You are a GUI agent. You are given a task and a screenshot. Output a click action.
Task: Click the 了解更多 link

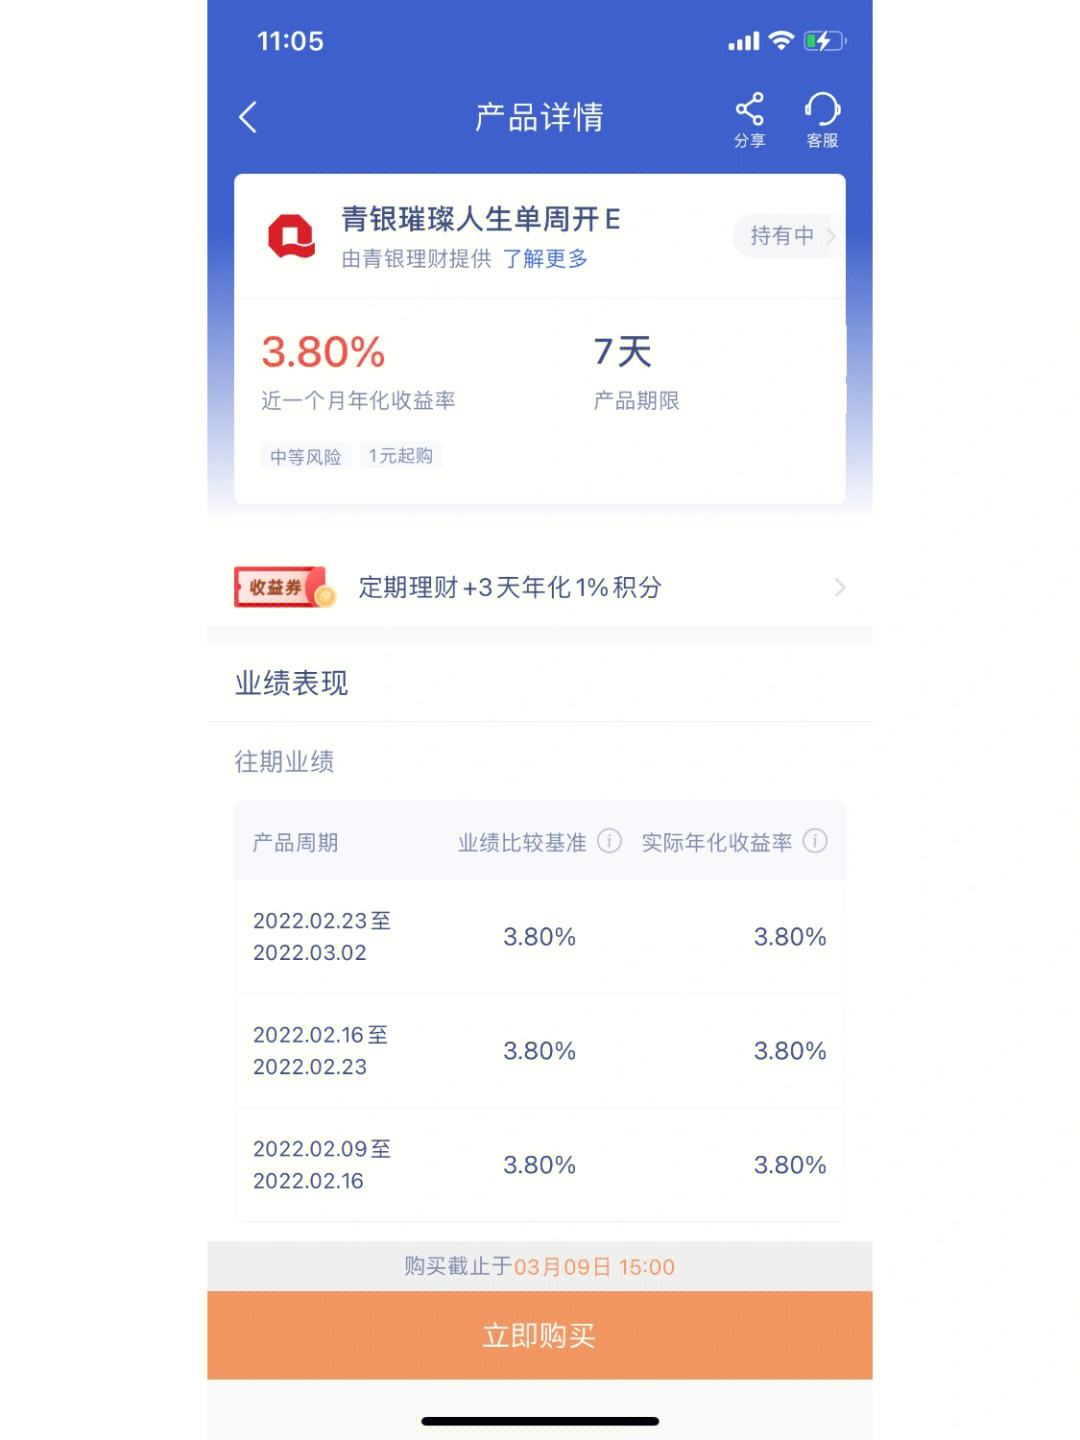click(545, 259)
